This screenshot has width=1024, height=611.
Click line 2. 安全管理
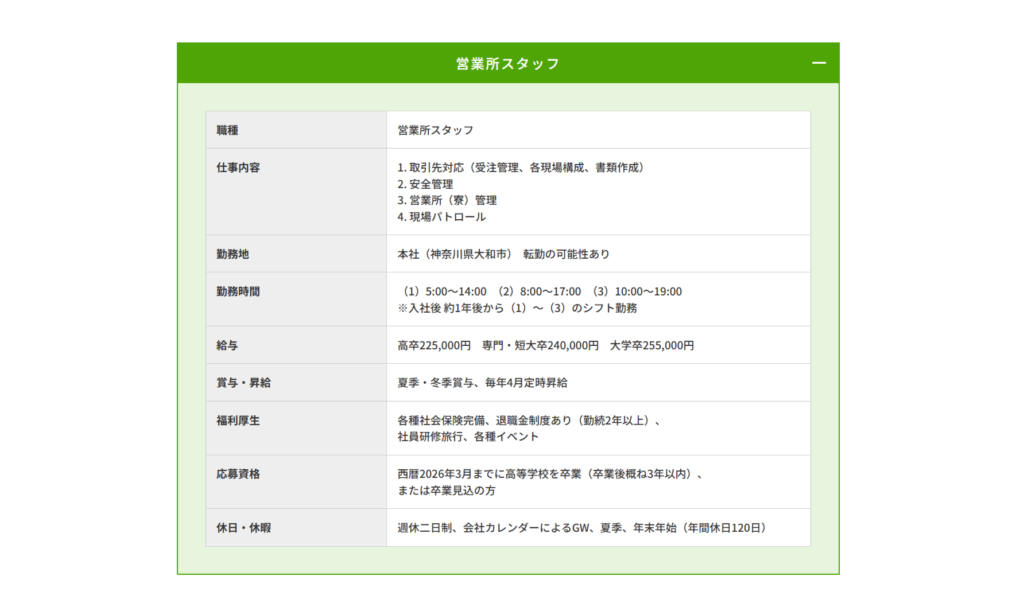click(x=425, y=184)
